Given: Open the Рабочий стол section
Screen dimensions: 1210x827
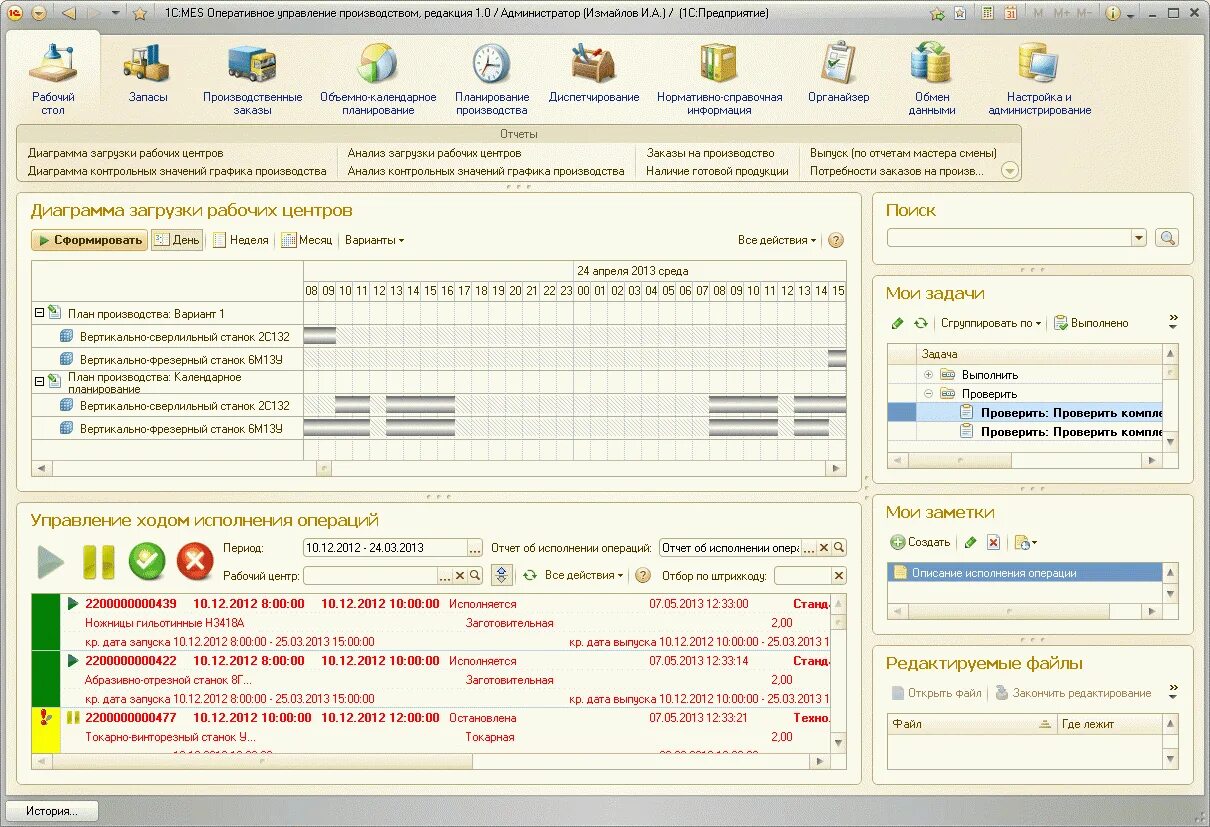Looking at the screenshot, I should tap(52, 79).
